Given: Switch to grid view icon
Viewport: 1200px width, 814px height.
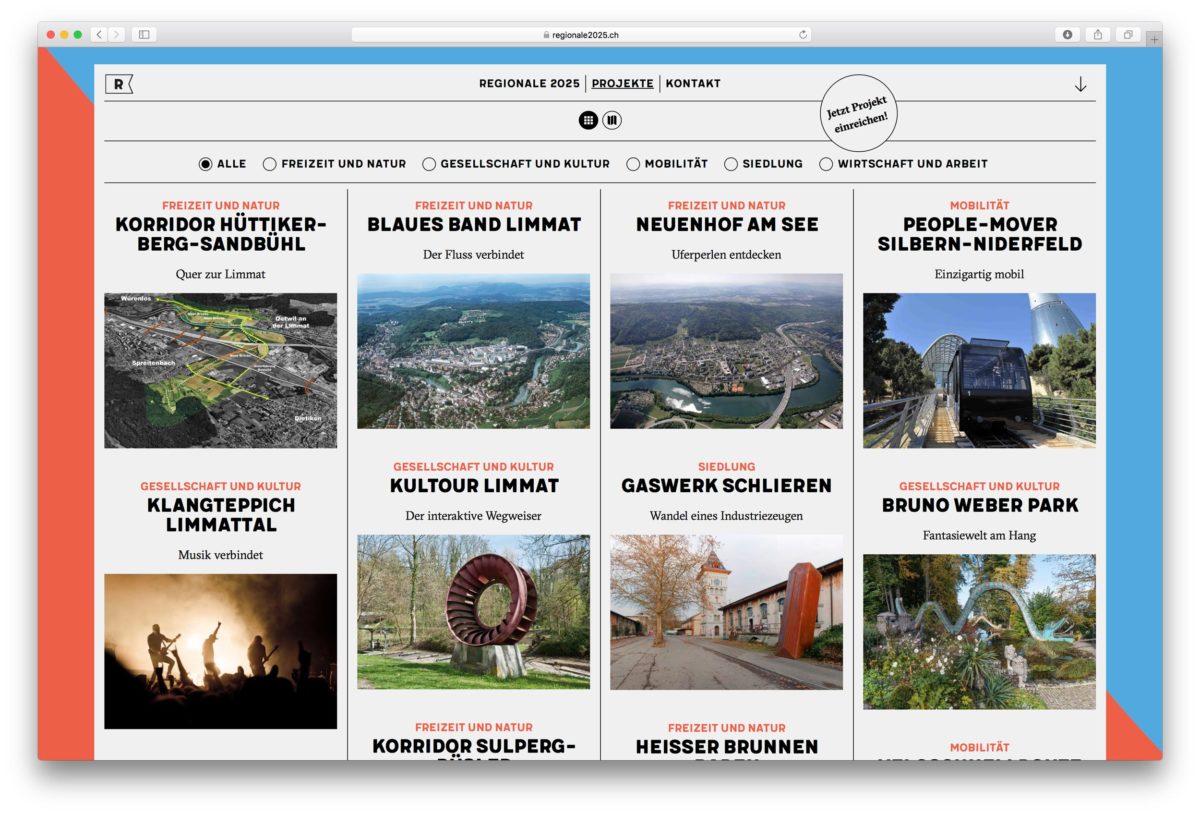Looking at the screenshot, I should 588,120.
